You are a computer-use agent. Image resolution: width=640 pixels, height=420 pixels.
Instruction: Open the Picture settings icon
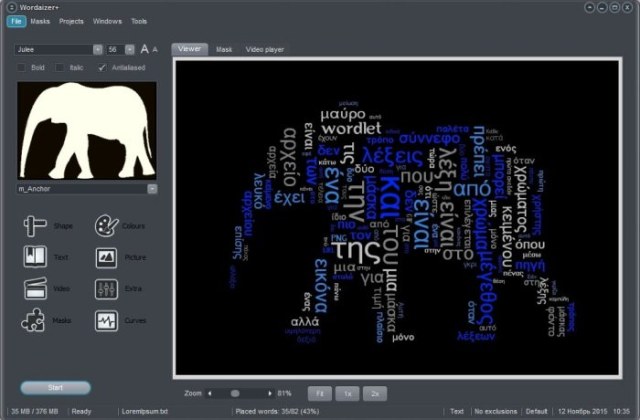click(106, 258)
